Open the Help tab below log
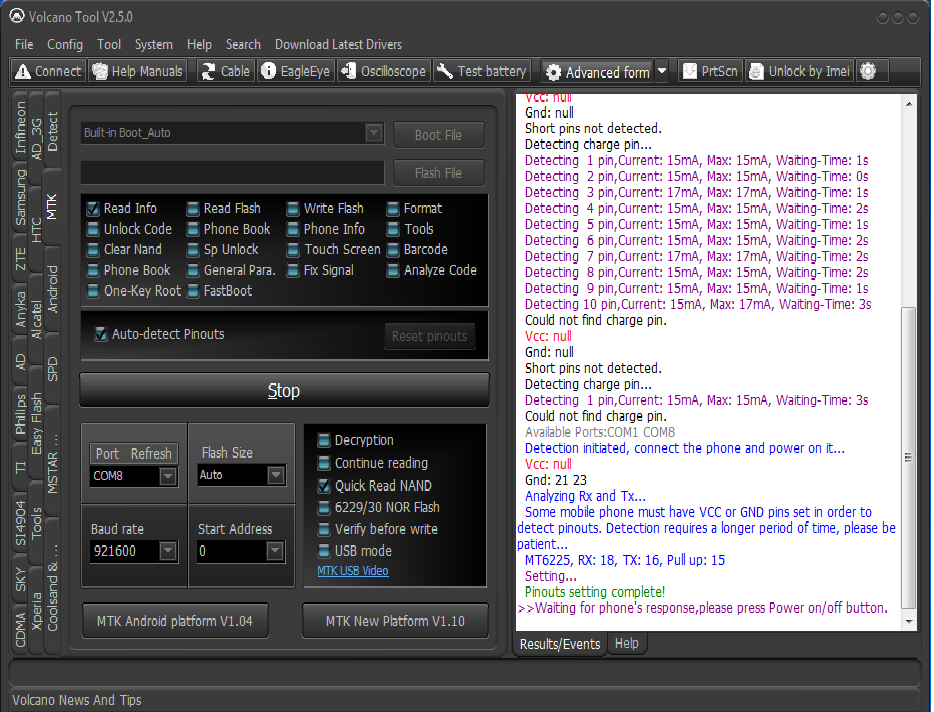This screenshot has height=712, width=934. 627,643
